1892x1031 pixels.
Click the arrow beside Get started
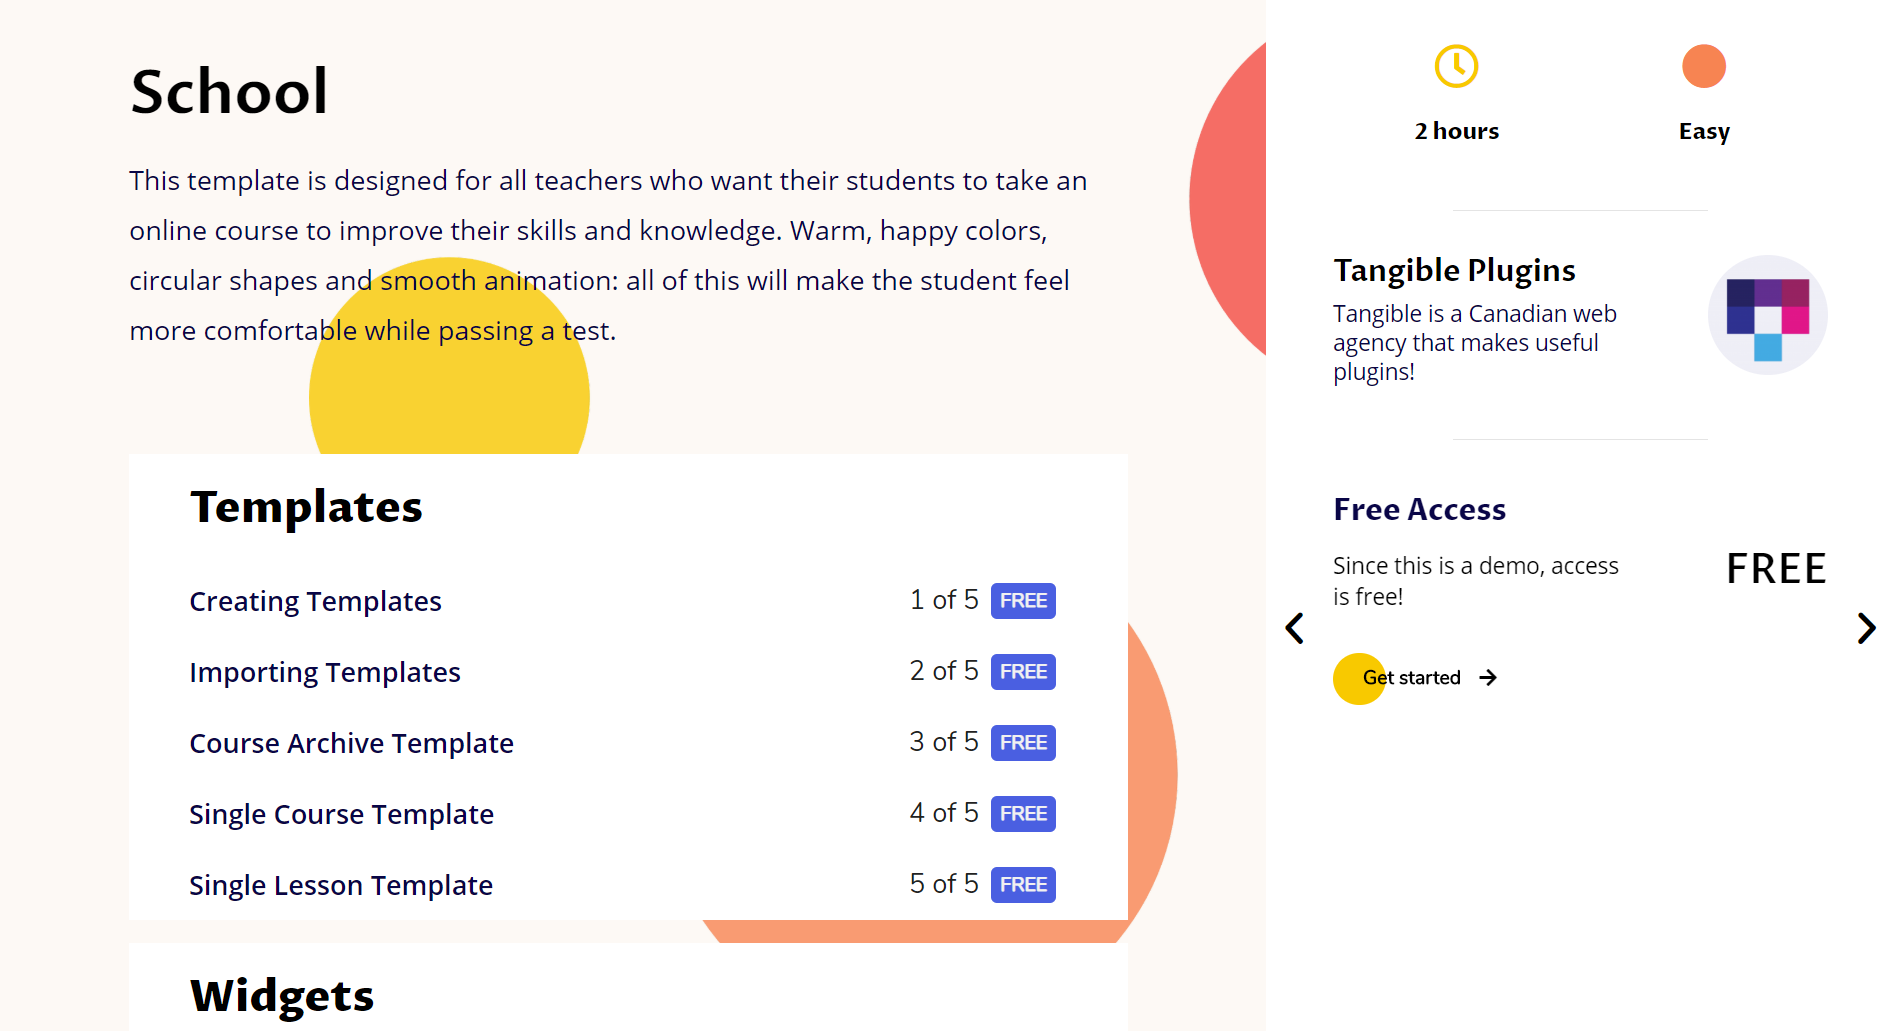click(x=1488, y=678)
